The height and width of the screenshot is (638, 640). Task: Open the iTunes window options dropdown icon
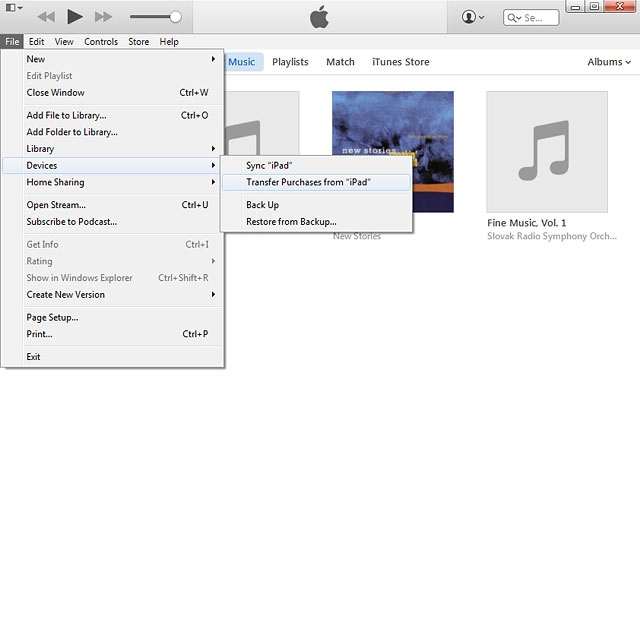click(14, 7)
